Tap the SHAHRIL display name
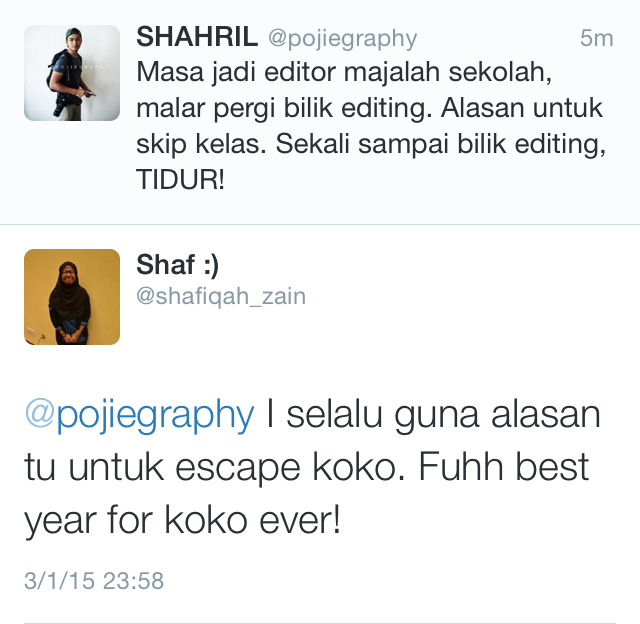The width and height of the screenshot is (640, 624). (x=197, y=37)
